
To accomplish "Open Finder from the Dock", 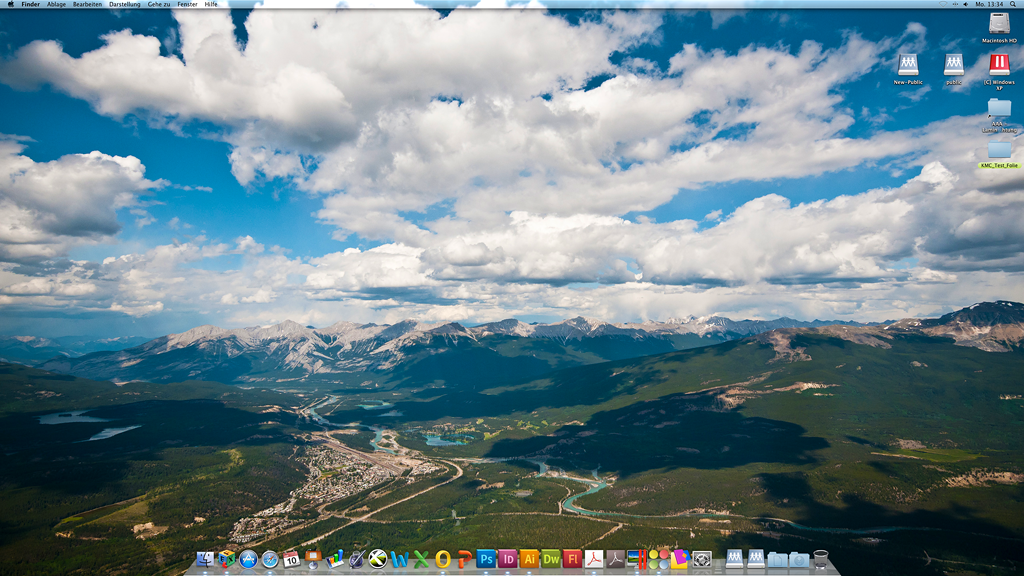I will point(204,559).
